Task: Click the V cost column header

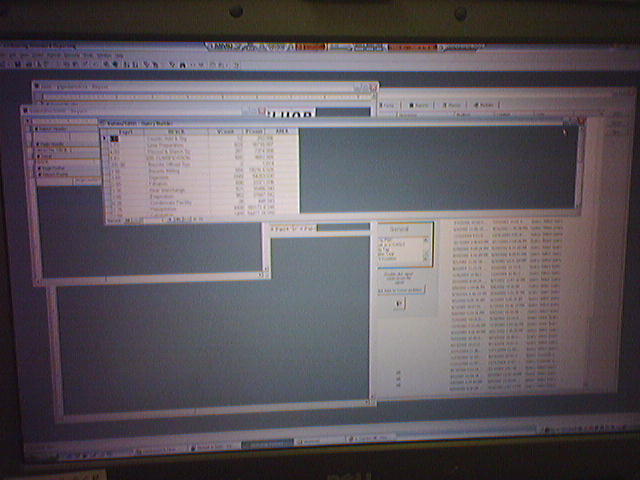Action: click(227, 132)
